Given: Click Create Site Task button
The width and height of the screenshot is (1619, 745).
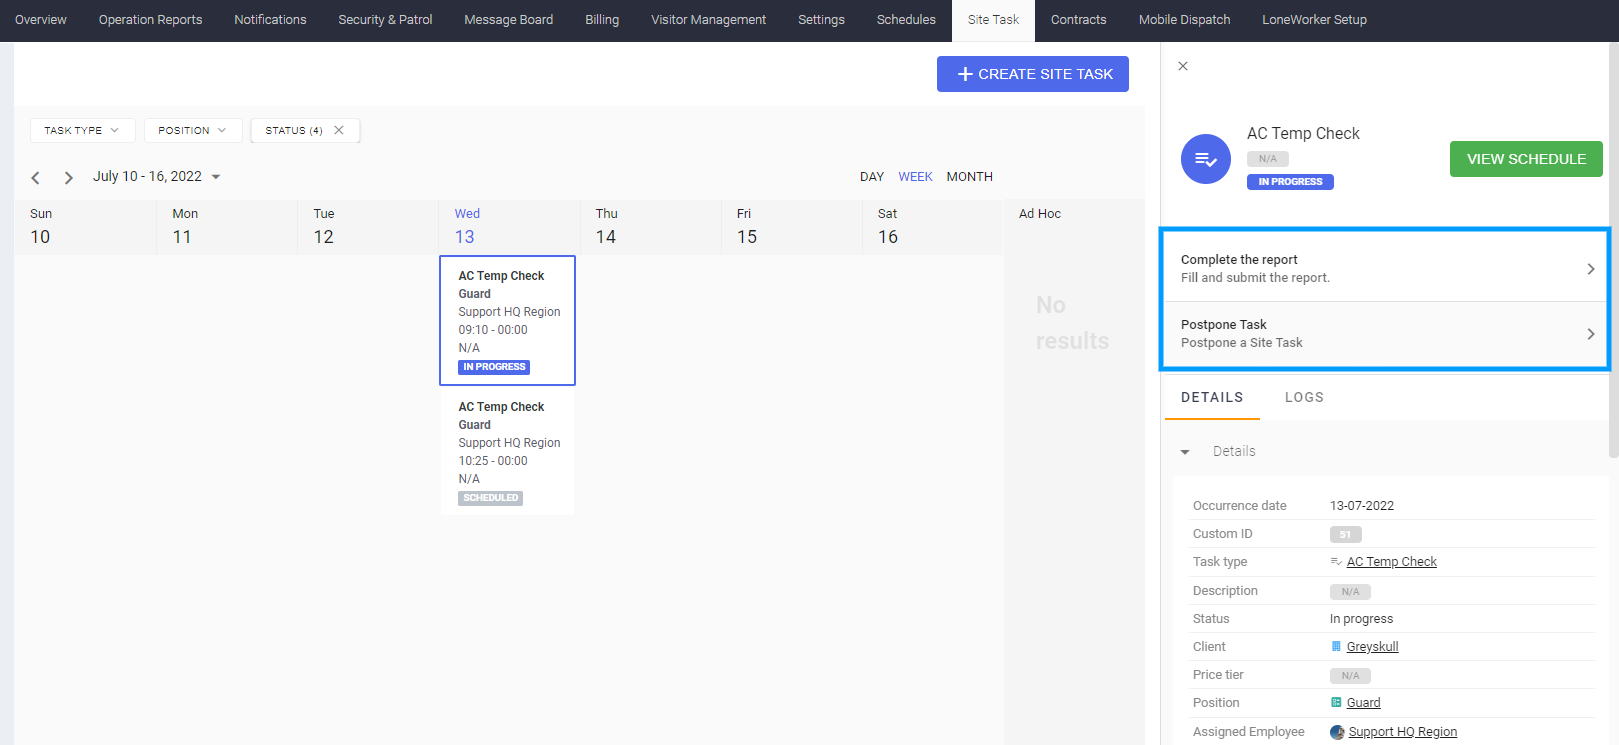Looking at the screenshot, I should click(1033, 74).
